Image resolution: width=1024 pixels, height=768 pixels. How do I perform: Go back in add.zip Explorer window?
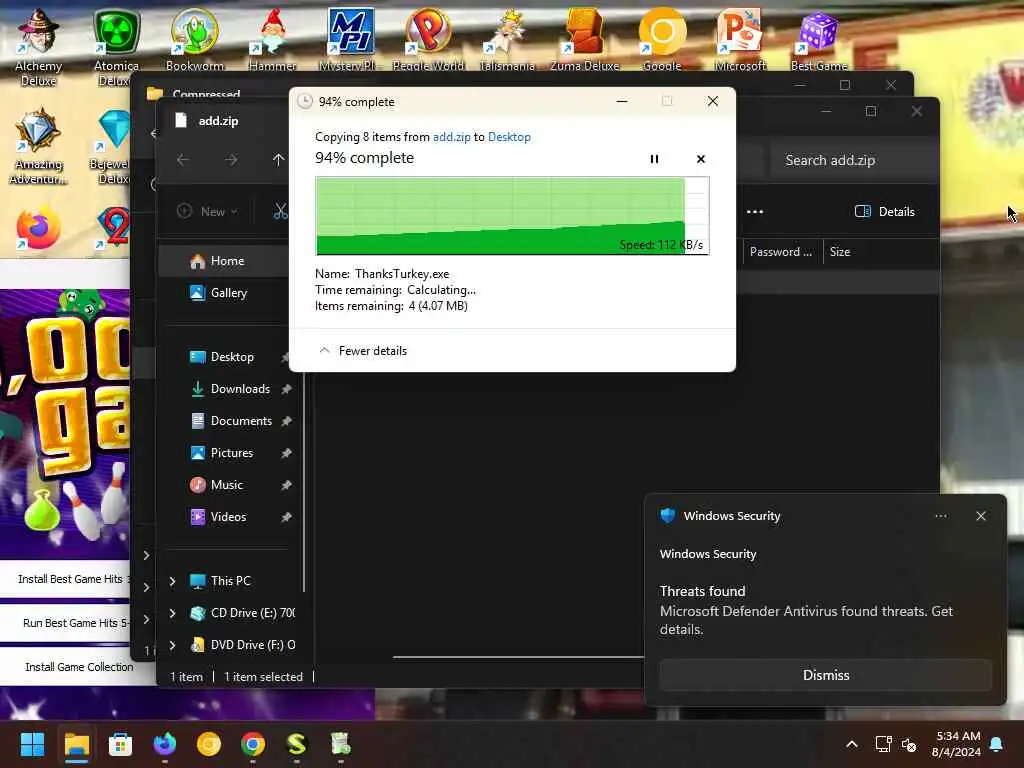tap(183, 159)
